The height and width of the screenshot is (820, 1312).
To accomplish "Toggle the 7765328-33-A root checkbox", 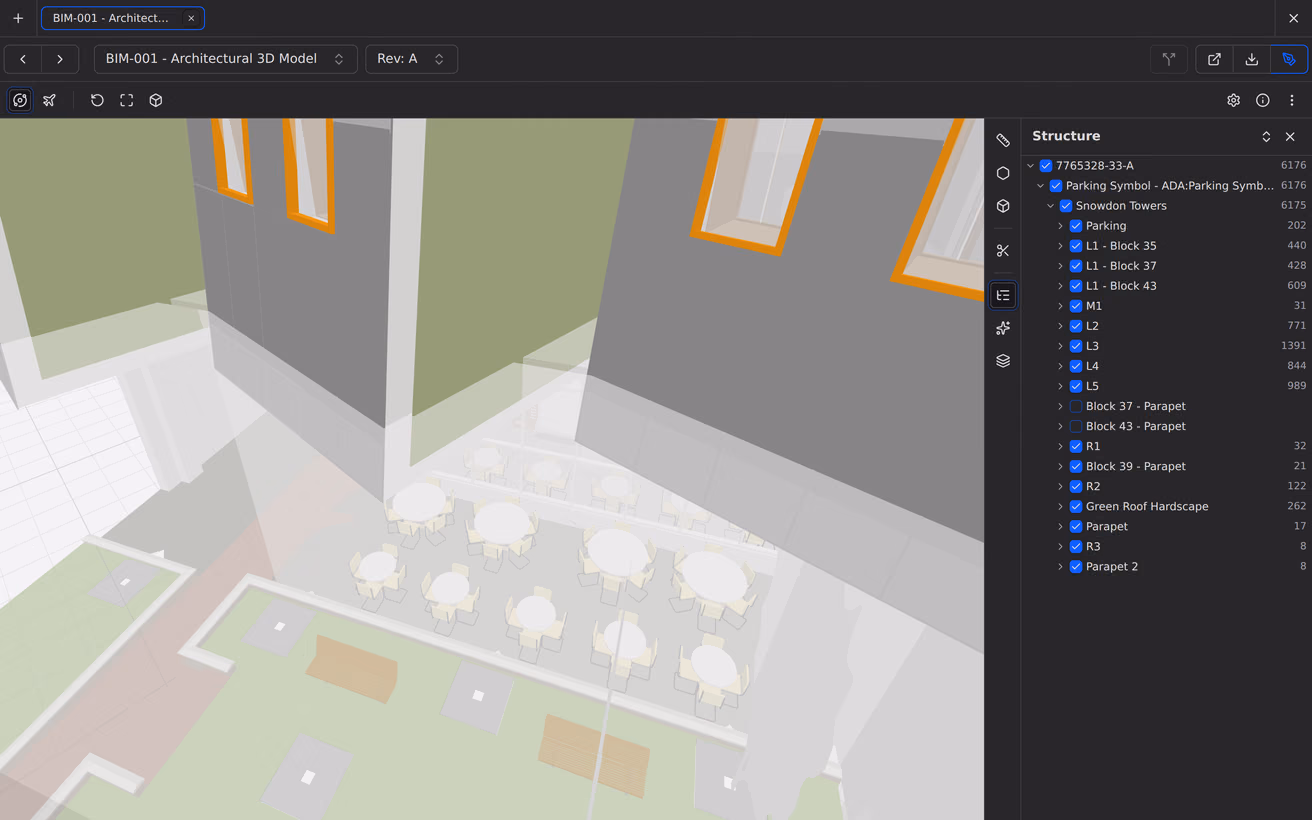I will [x=1046, y=166].
